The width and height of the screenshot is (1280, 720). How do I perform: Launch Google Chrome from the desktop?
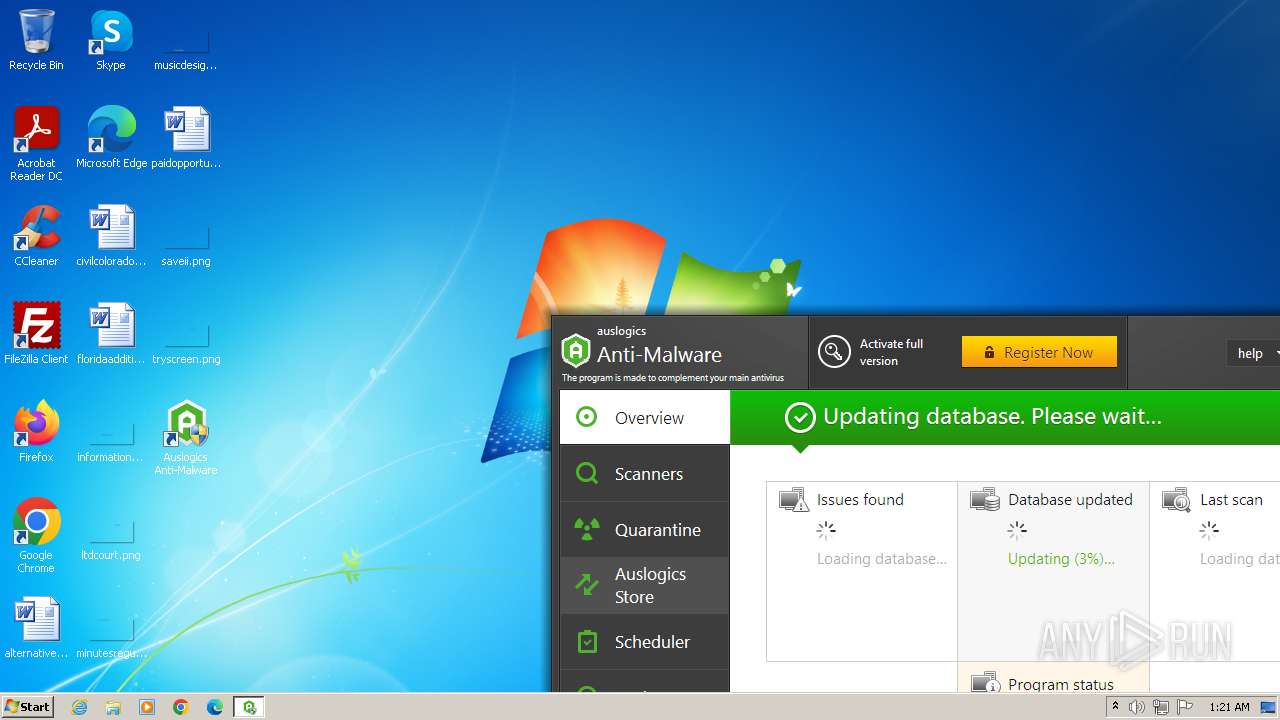point(36,536)
